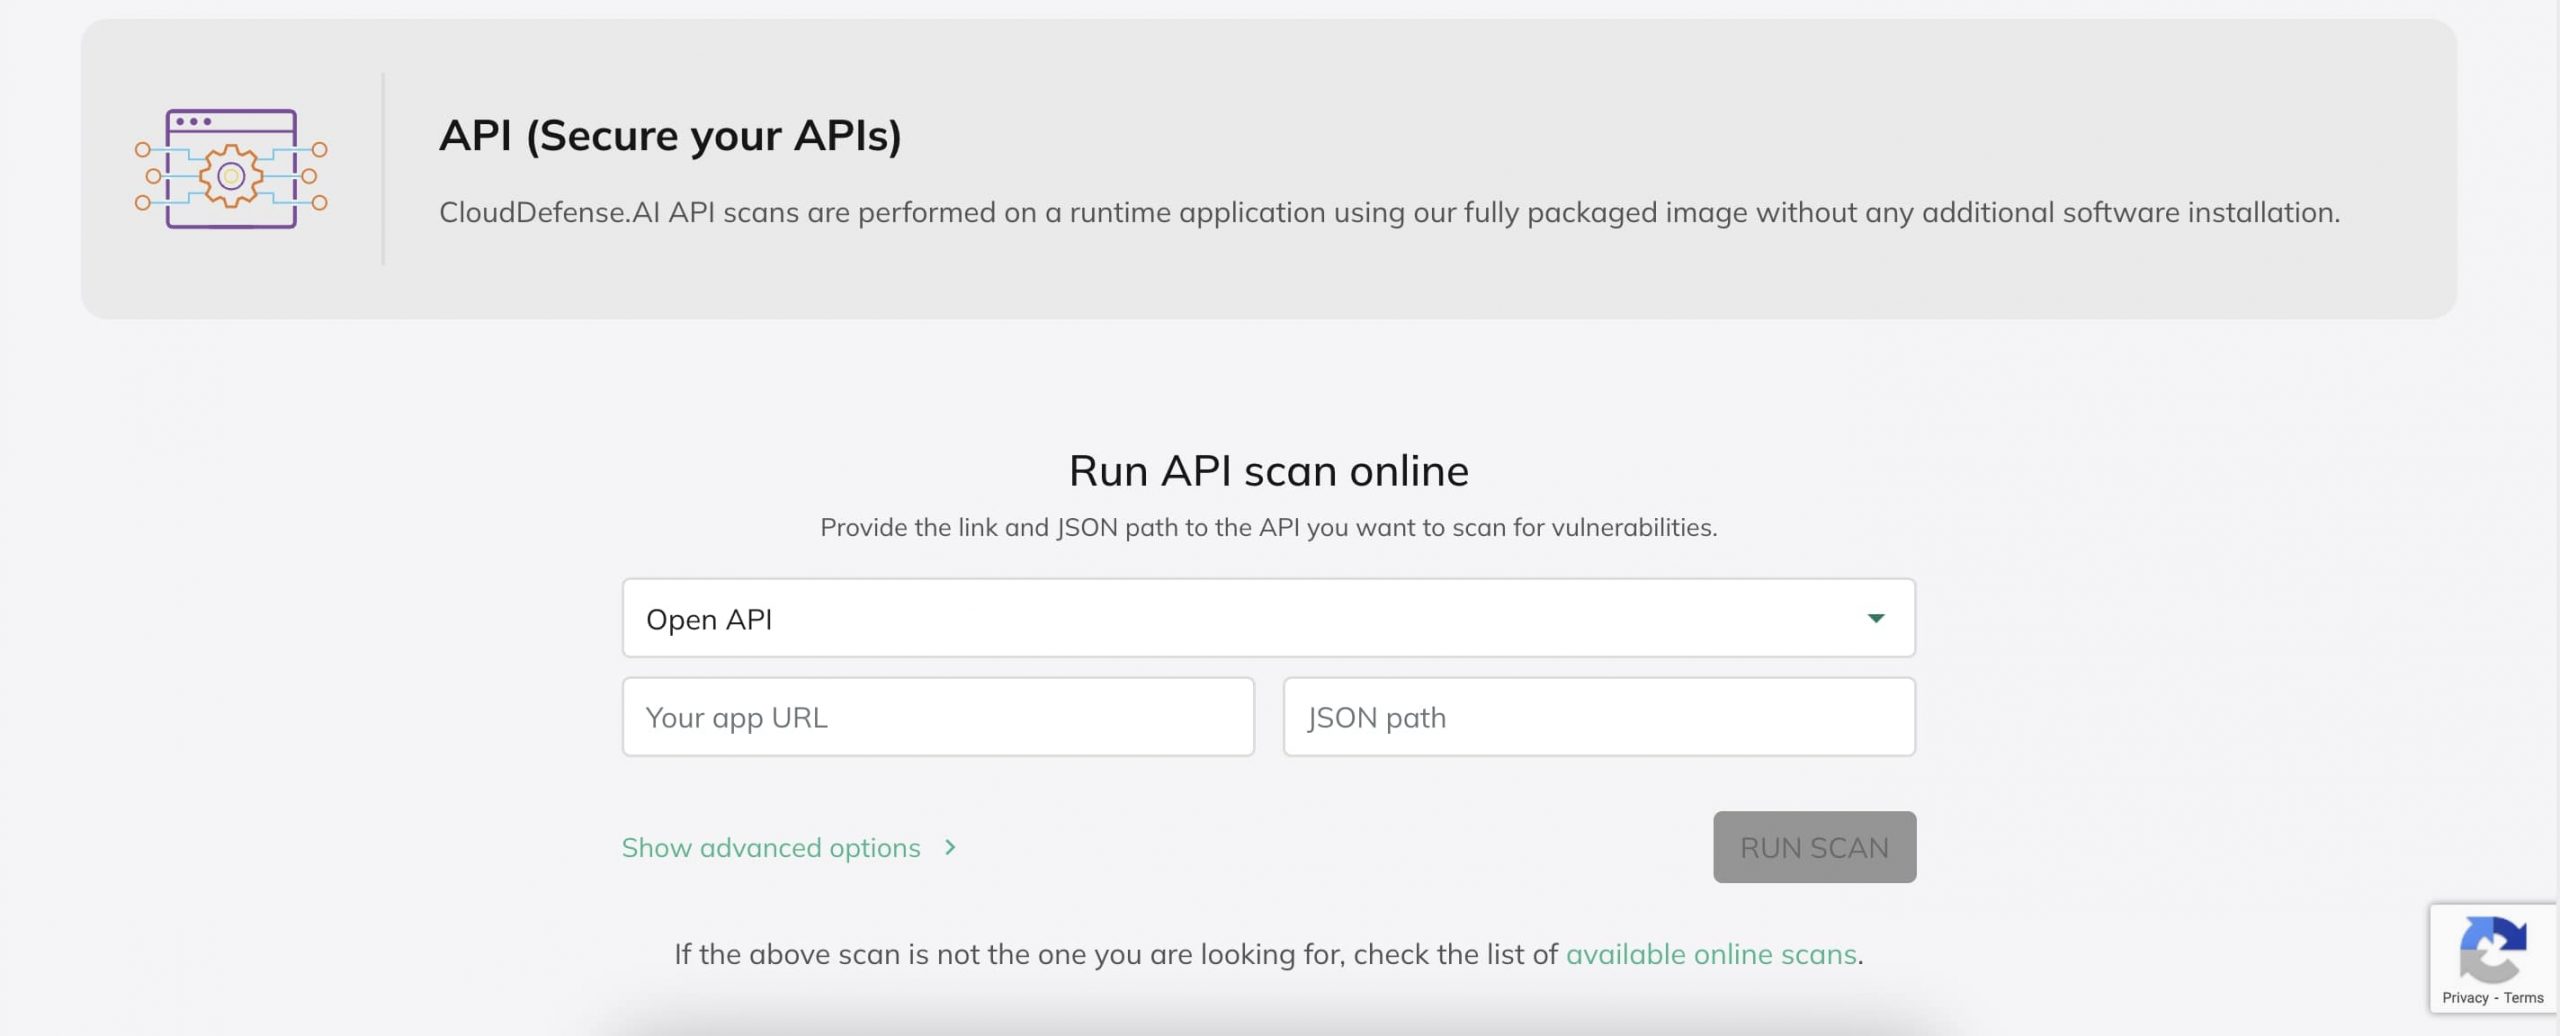Open the reCAPTCHA Privacy link
The image size is (2560, 1036).
pos(2464,998)
